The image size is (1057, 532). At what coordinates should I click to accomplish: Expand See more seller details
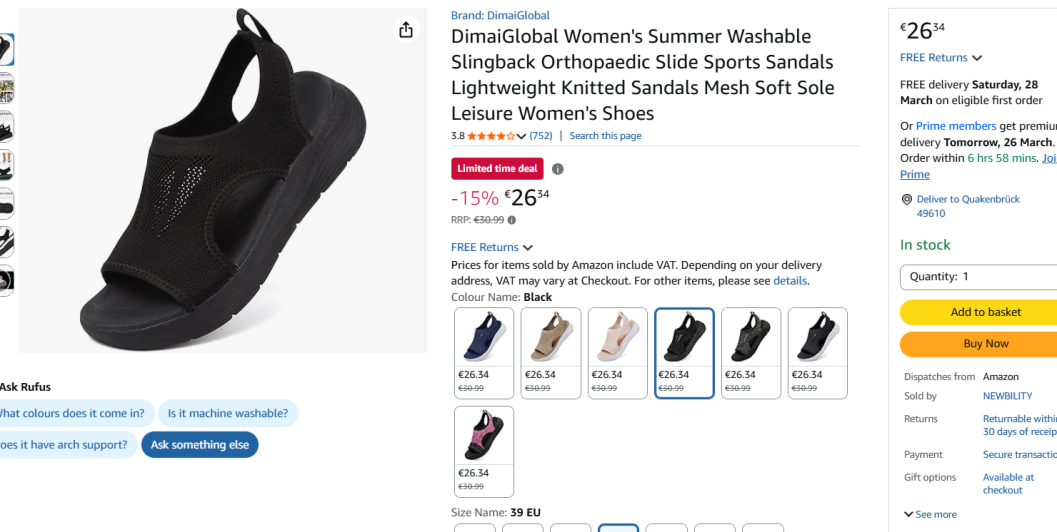tap(930, 514)
